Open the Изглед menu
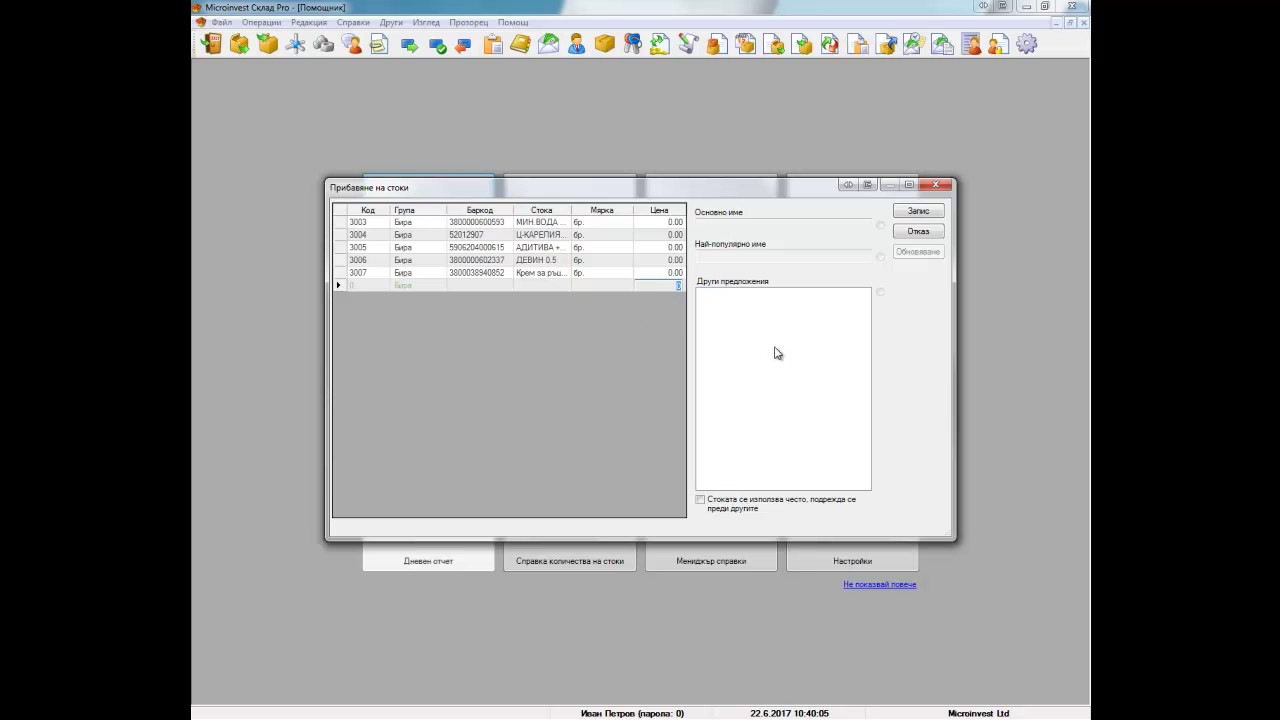Viewport: 1280px width, 720px height. click(x=426, y=22)
